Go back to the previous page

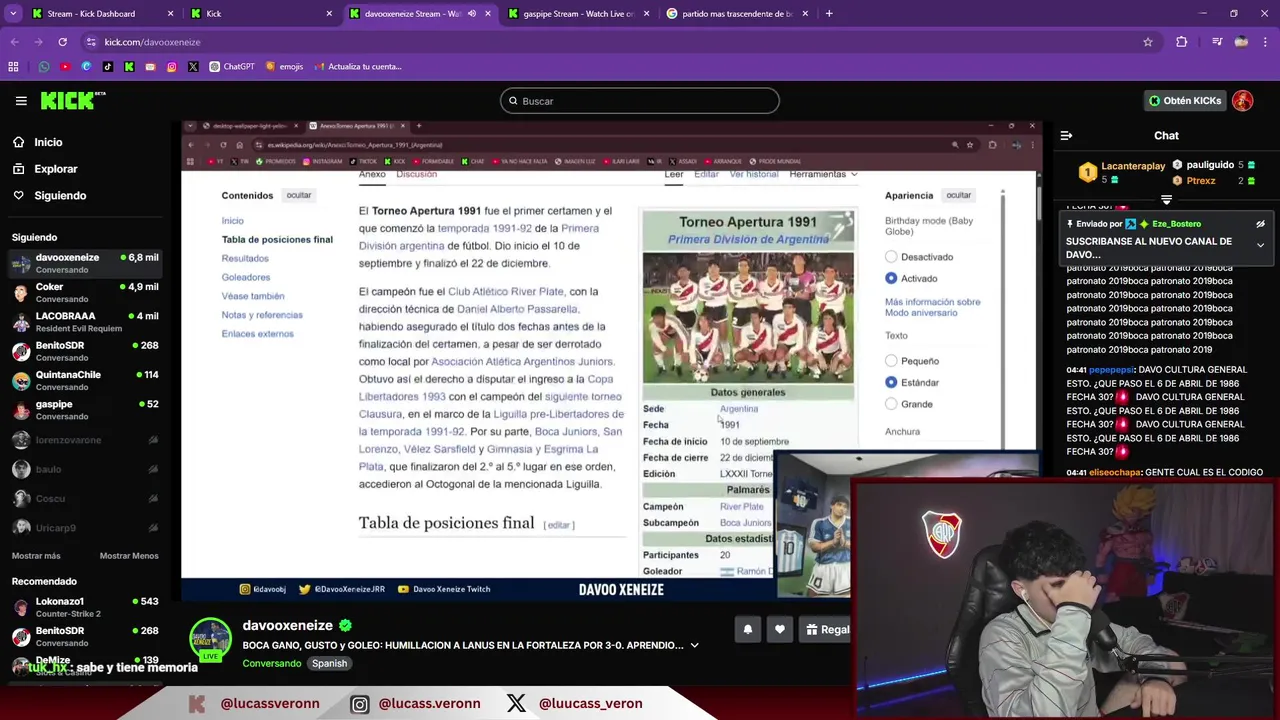14,42
